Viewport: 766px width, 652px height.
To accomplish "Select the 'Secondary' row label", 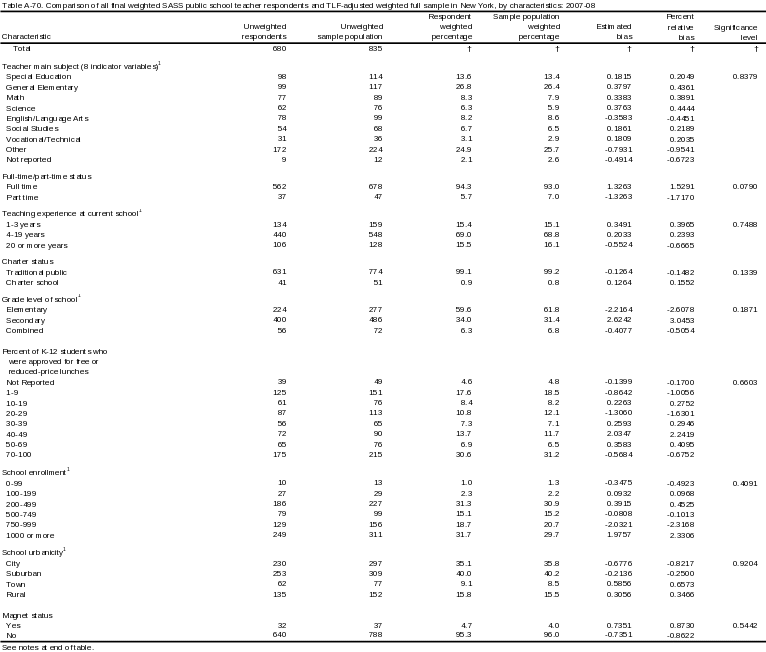I will point(25,320).
